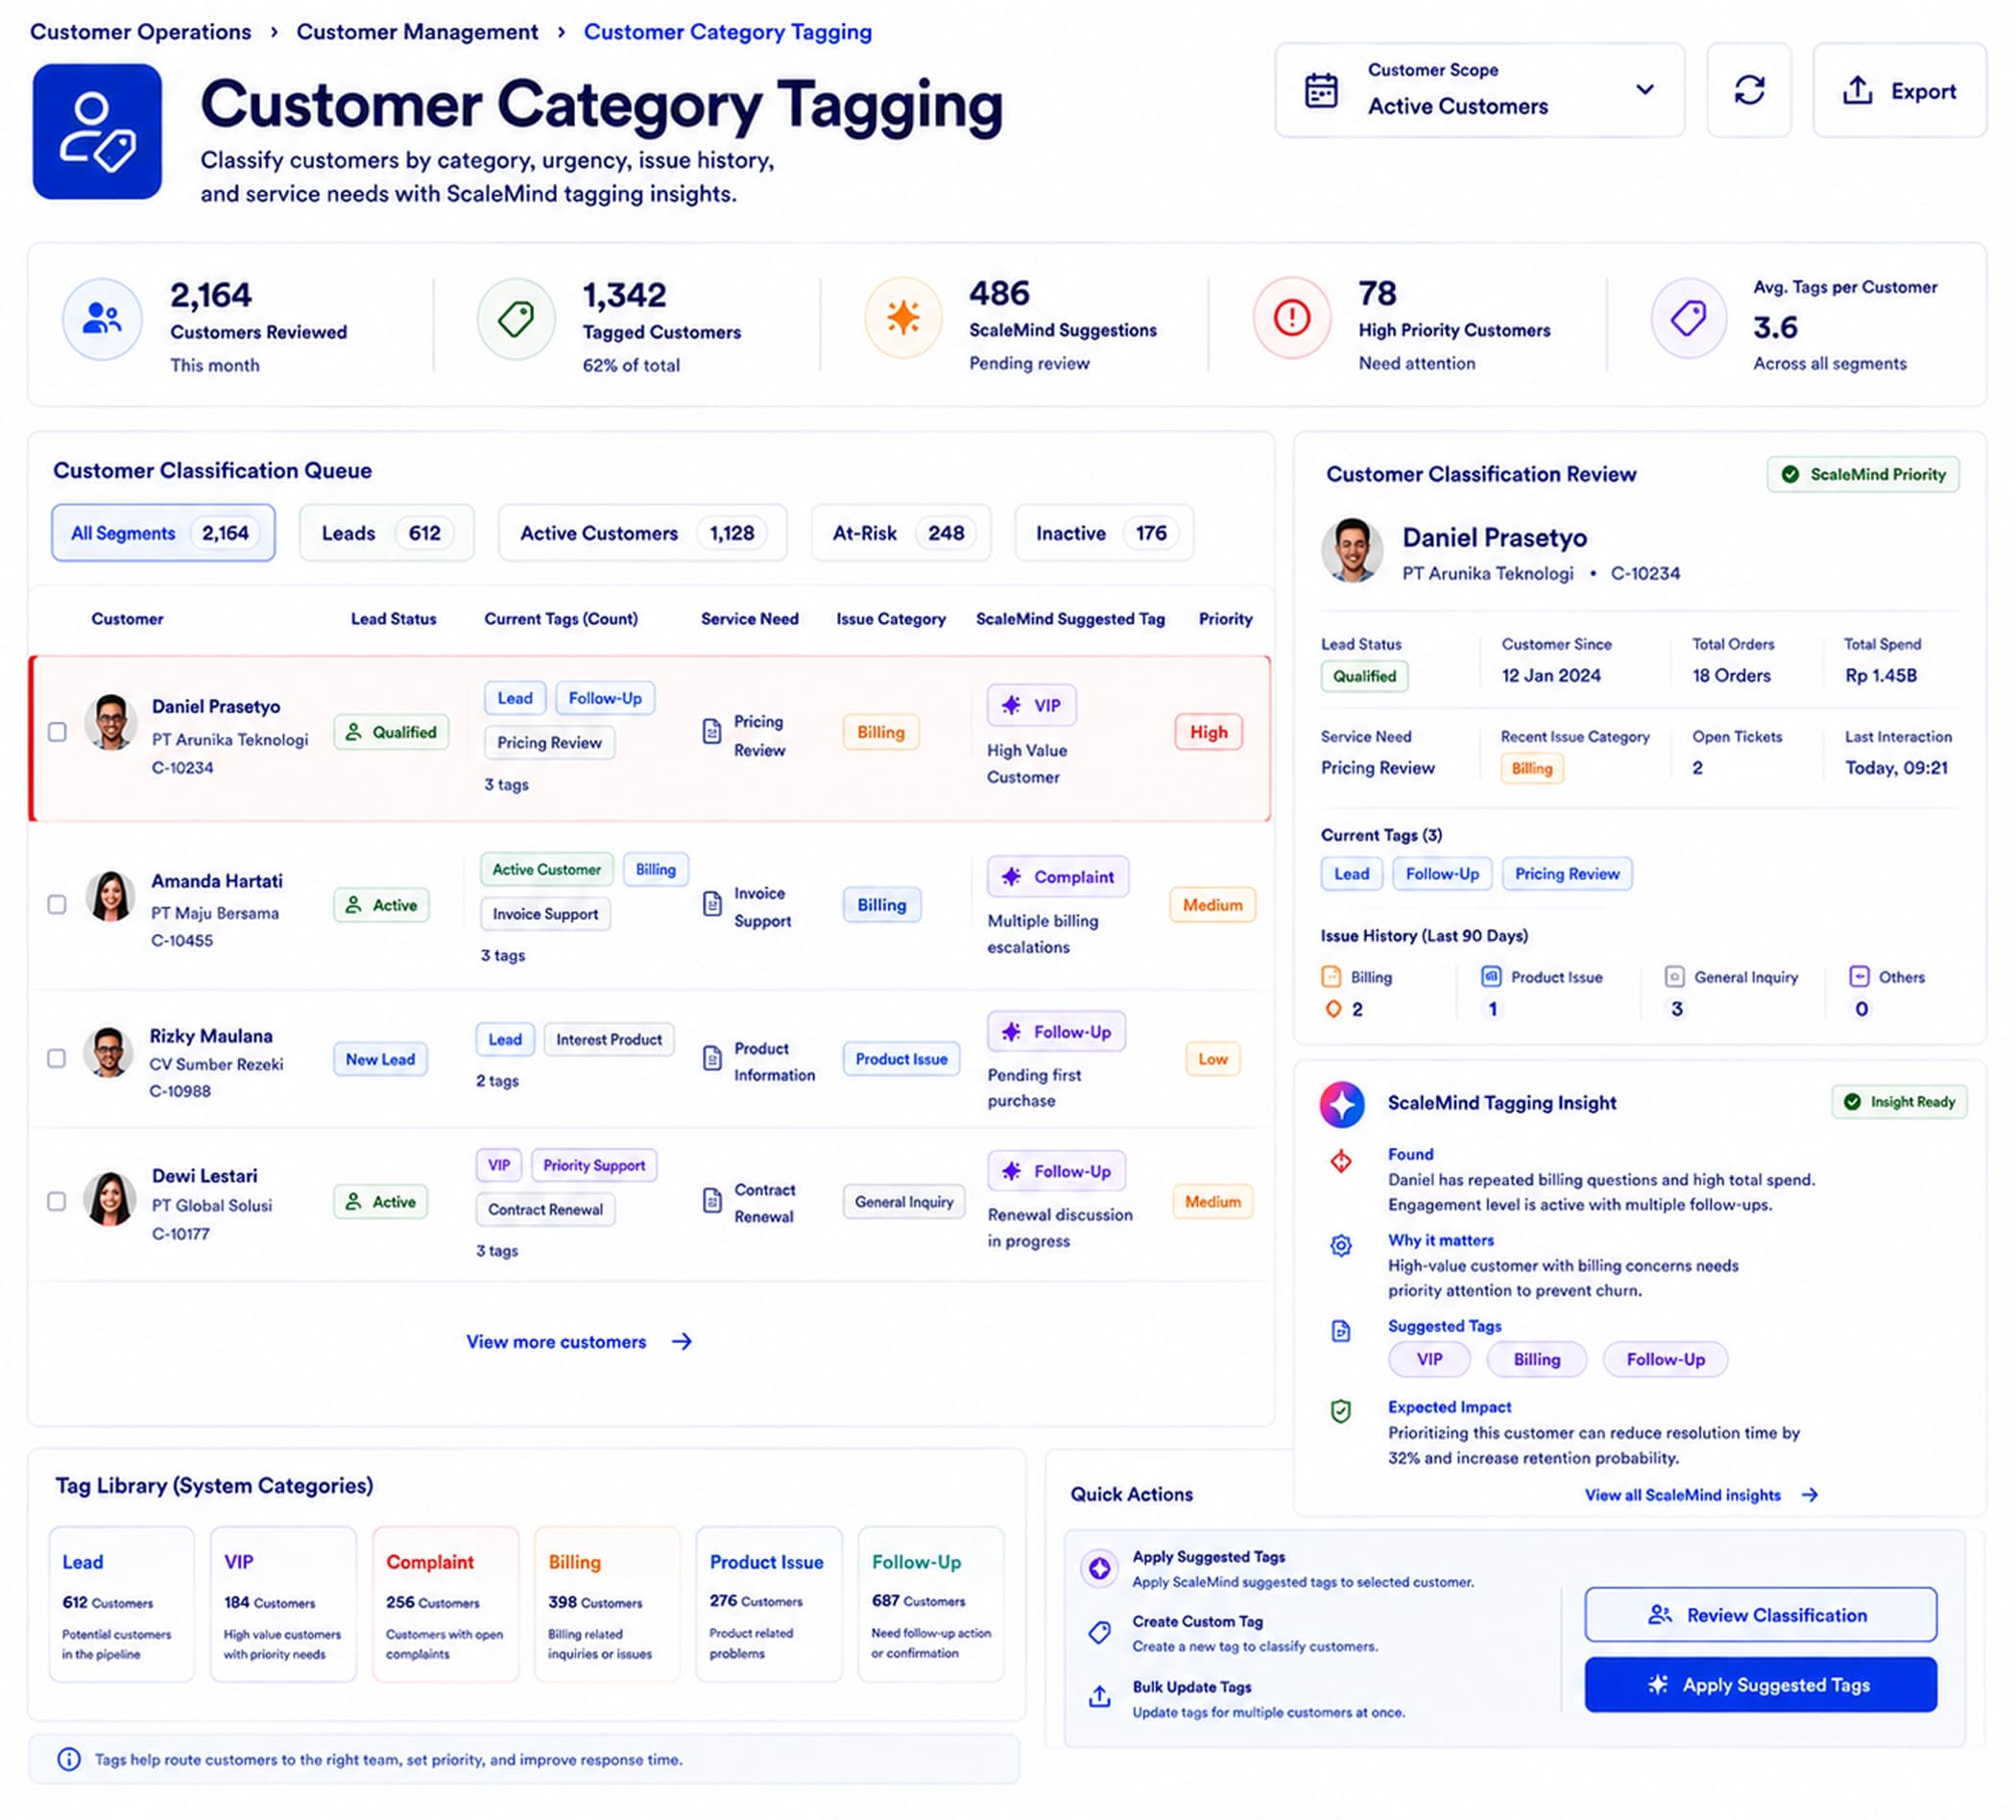Image resolution: width=2016 pixels, height=1820 pixels.
Task: Click the Tagged Customers tag icon
Action: click(515, 319)
